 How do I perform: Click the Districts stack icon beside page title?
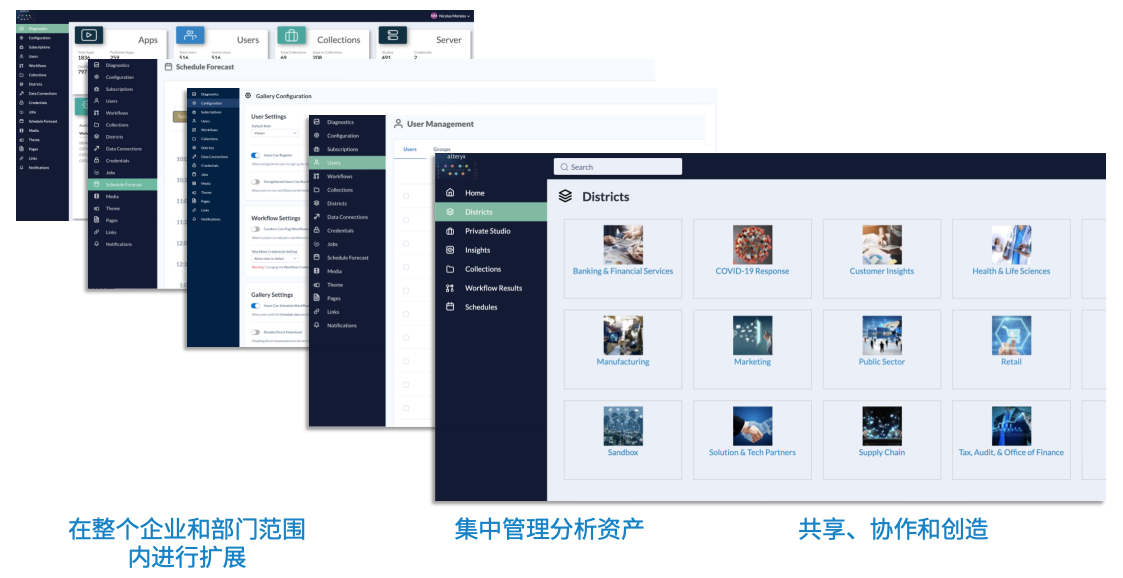(x=565, y=196)
